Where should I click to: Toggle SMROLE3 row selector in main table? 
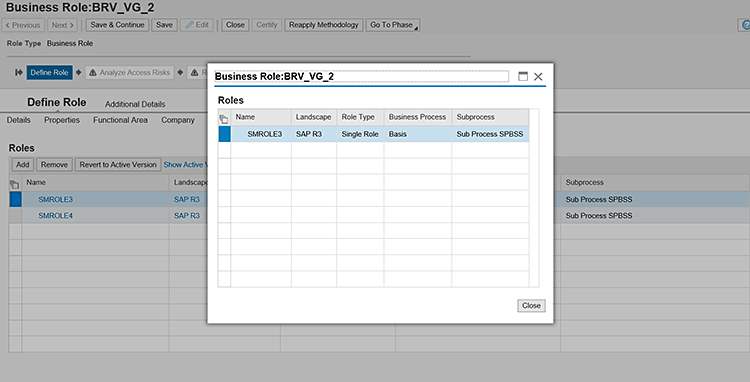tap(15, 199)
